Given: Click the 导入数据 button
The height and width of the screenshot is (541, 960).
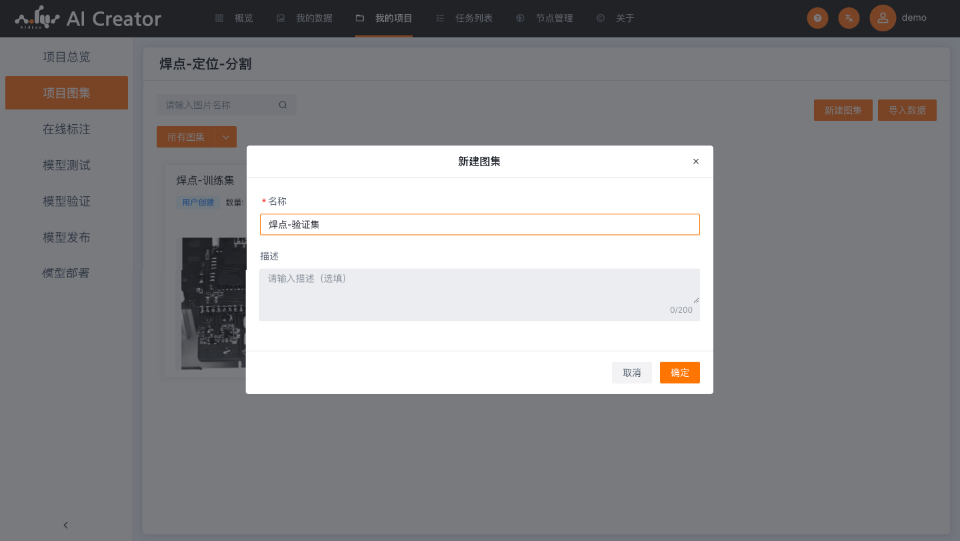Looking at the screenshot, I should (x=907, y=111).
